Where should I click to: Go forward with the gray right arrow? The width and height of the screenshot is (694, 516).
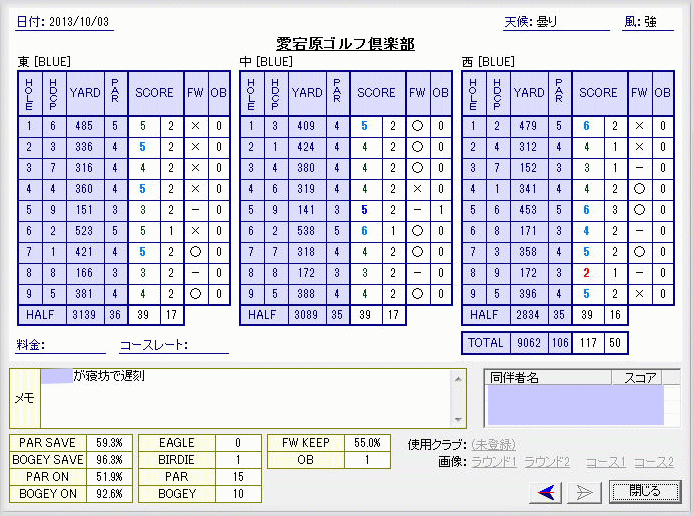coord(585,492)
